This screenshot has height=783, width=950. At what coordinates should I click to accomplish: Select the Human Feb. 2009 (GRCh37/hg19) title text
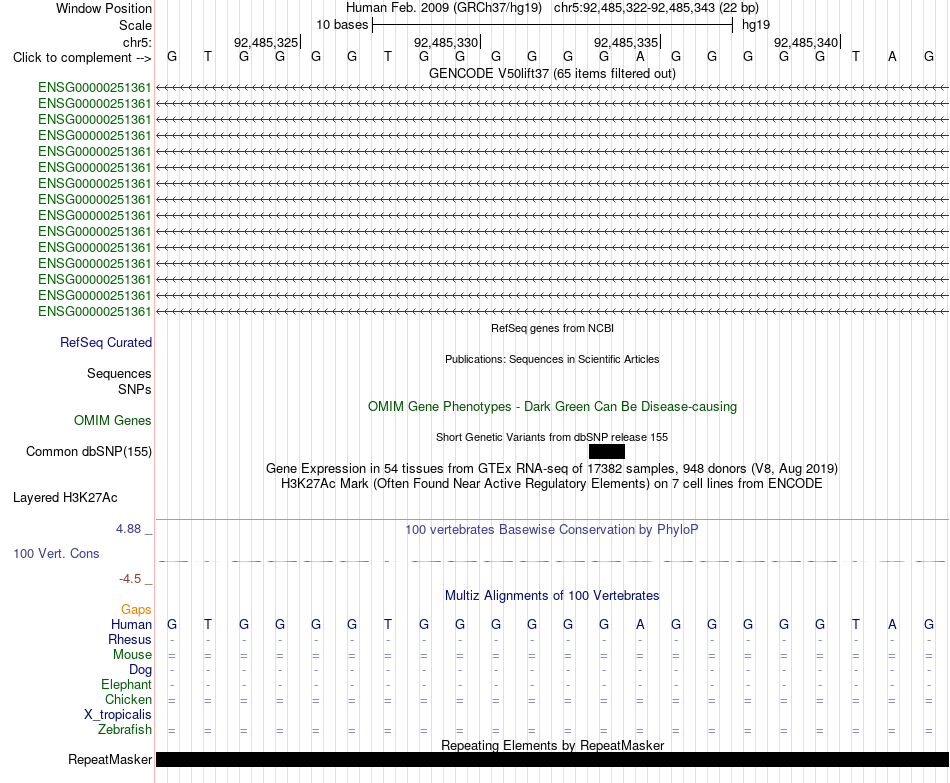pyautogui.click(x=443, y=8)
